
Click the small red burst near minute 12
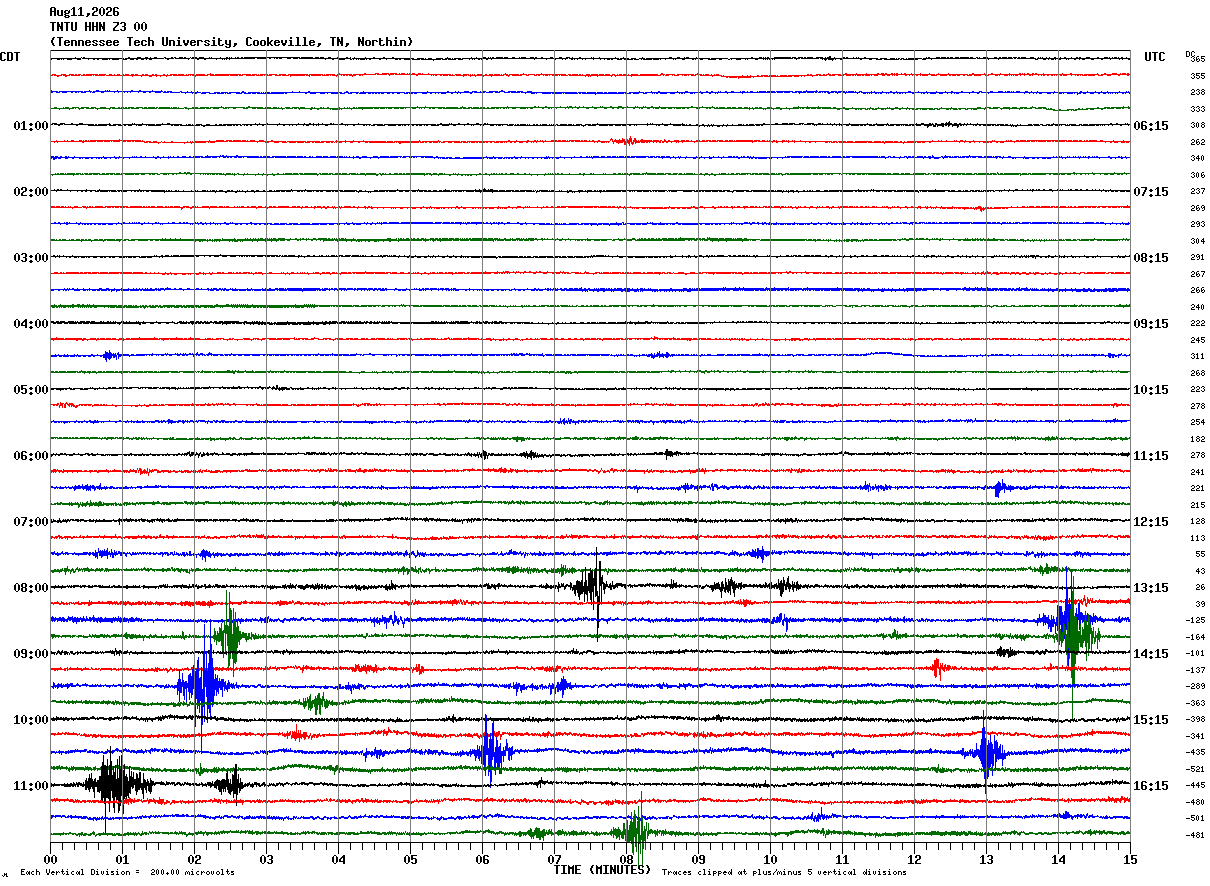(x=937, y=668)
